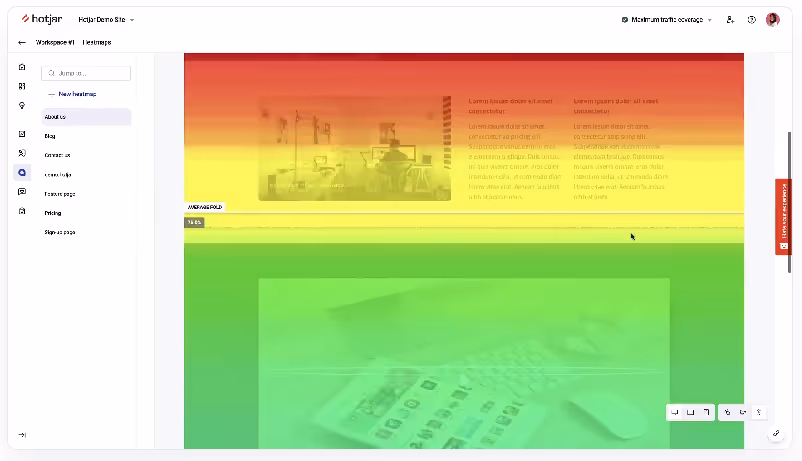Open the user profile avatar

point(772,19)
